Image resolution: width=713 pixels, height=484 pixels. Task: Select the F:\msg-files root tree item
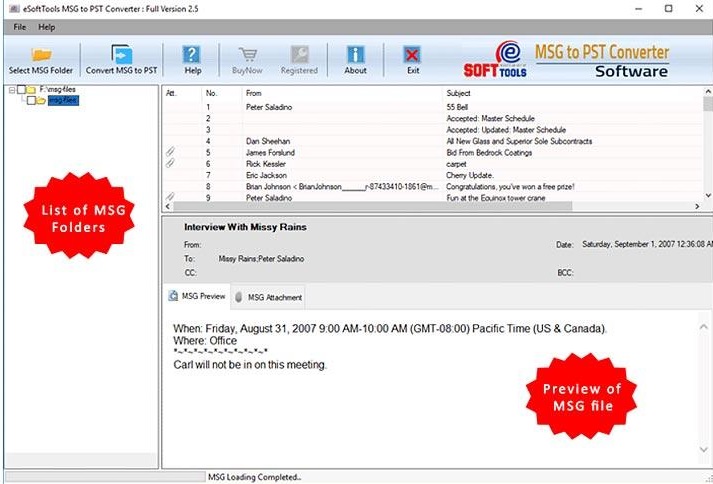pyautogui.click(x=57, y=90)
